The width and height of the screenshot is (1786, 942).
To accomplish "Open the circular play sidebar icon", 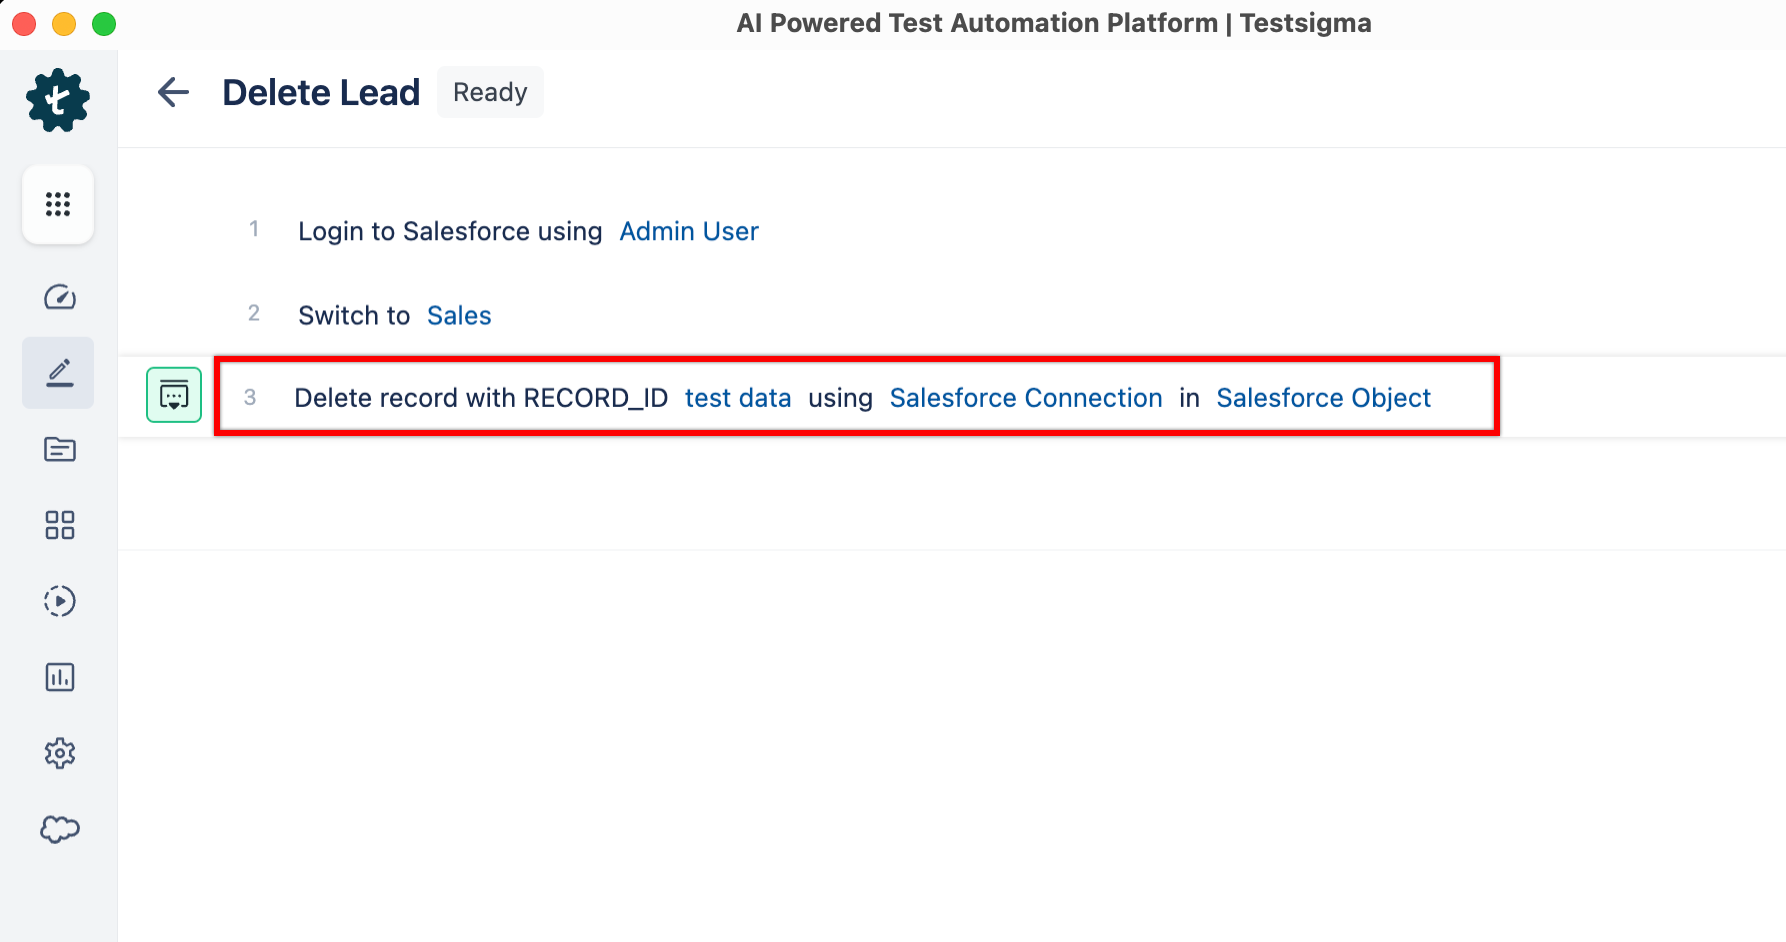I will [60, 601].
